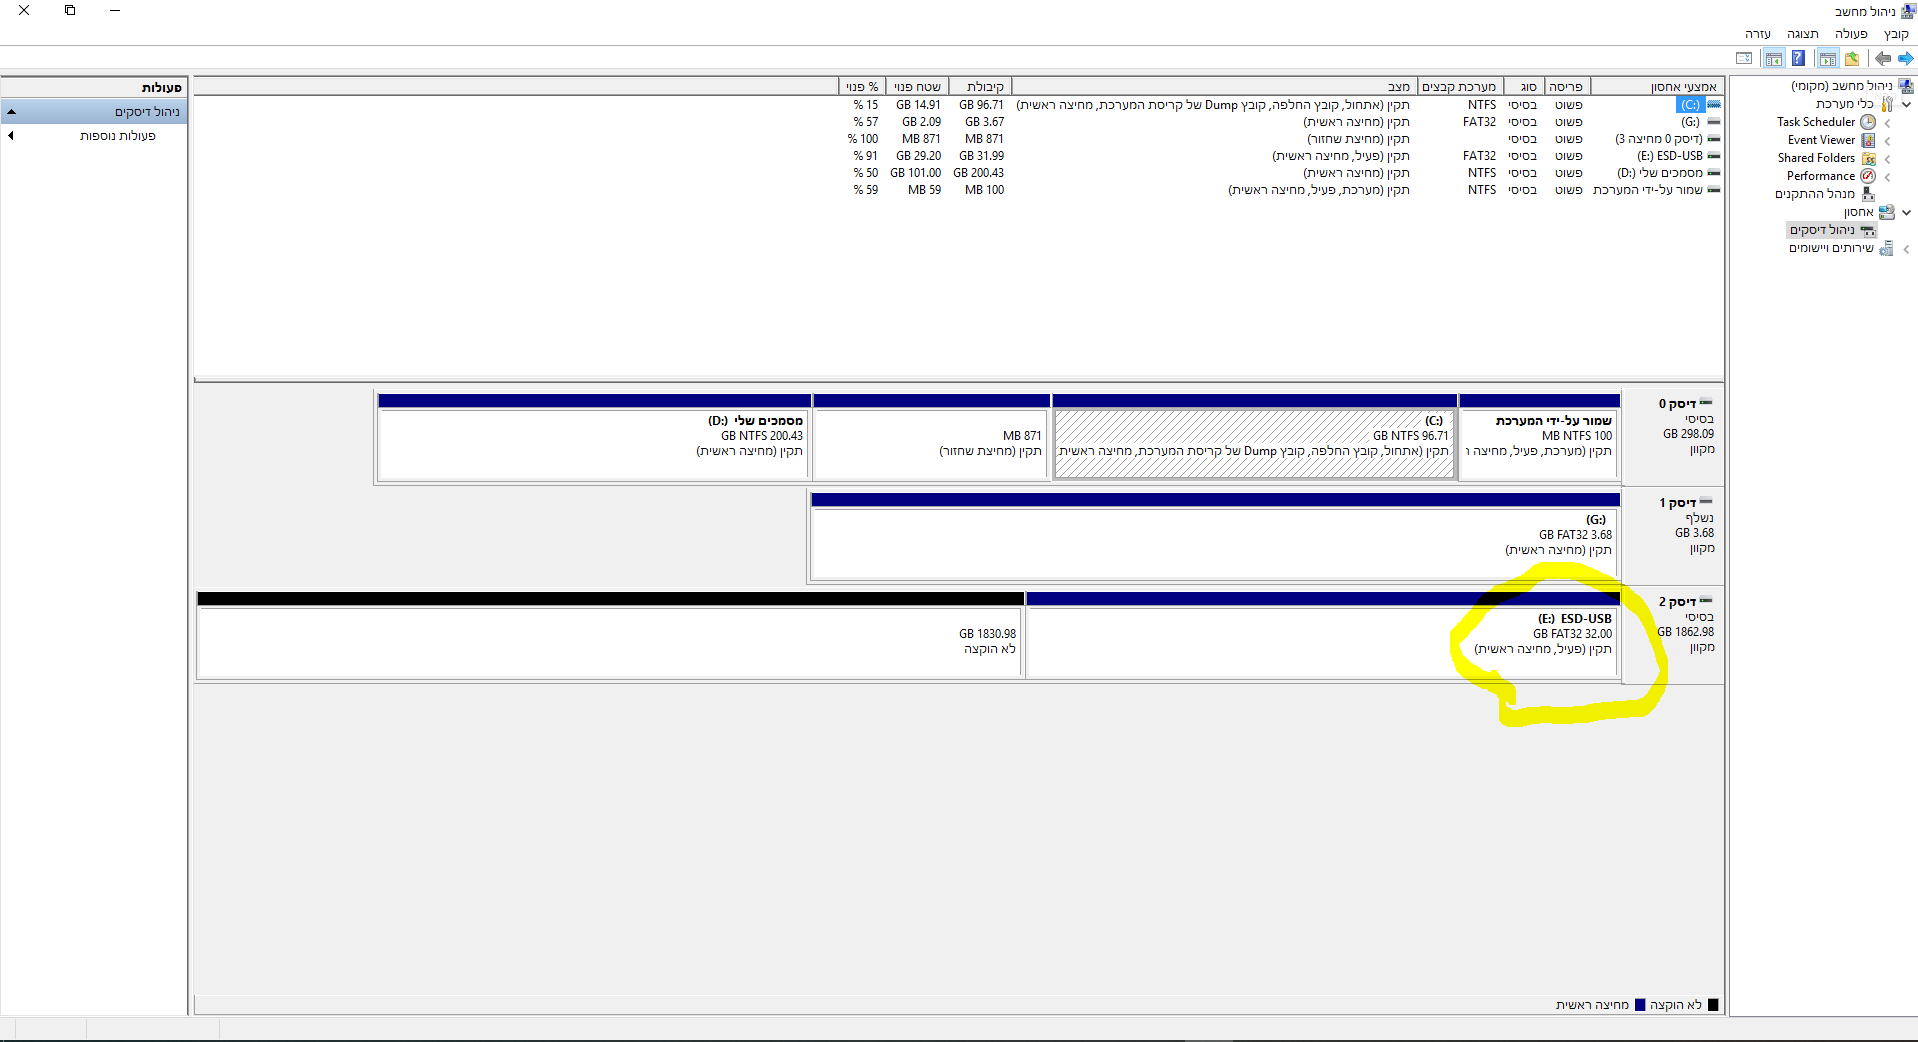Expand the Shared Folders tree node
The image size is (1918, 1042).
1887,159
